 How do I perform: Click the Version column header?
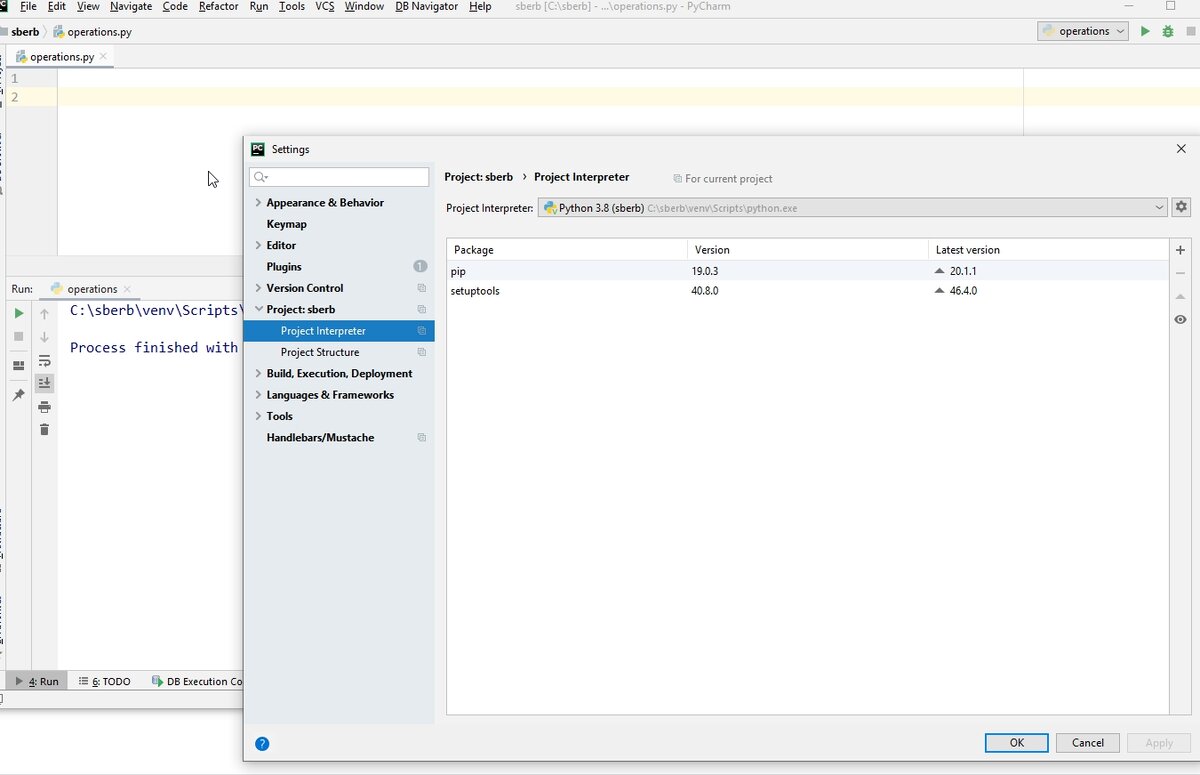(808, 250)
